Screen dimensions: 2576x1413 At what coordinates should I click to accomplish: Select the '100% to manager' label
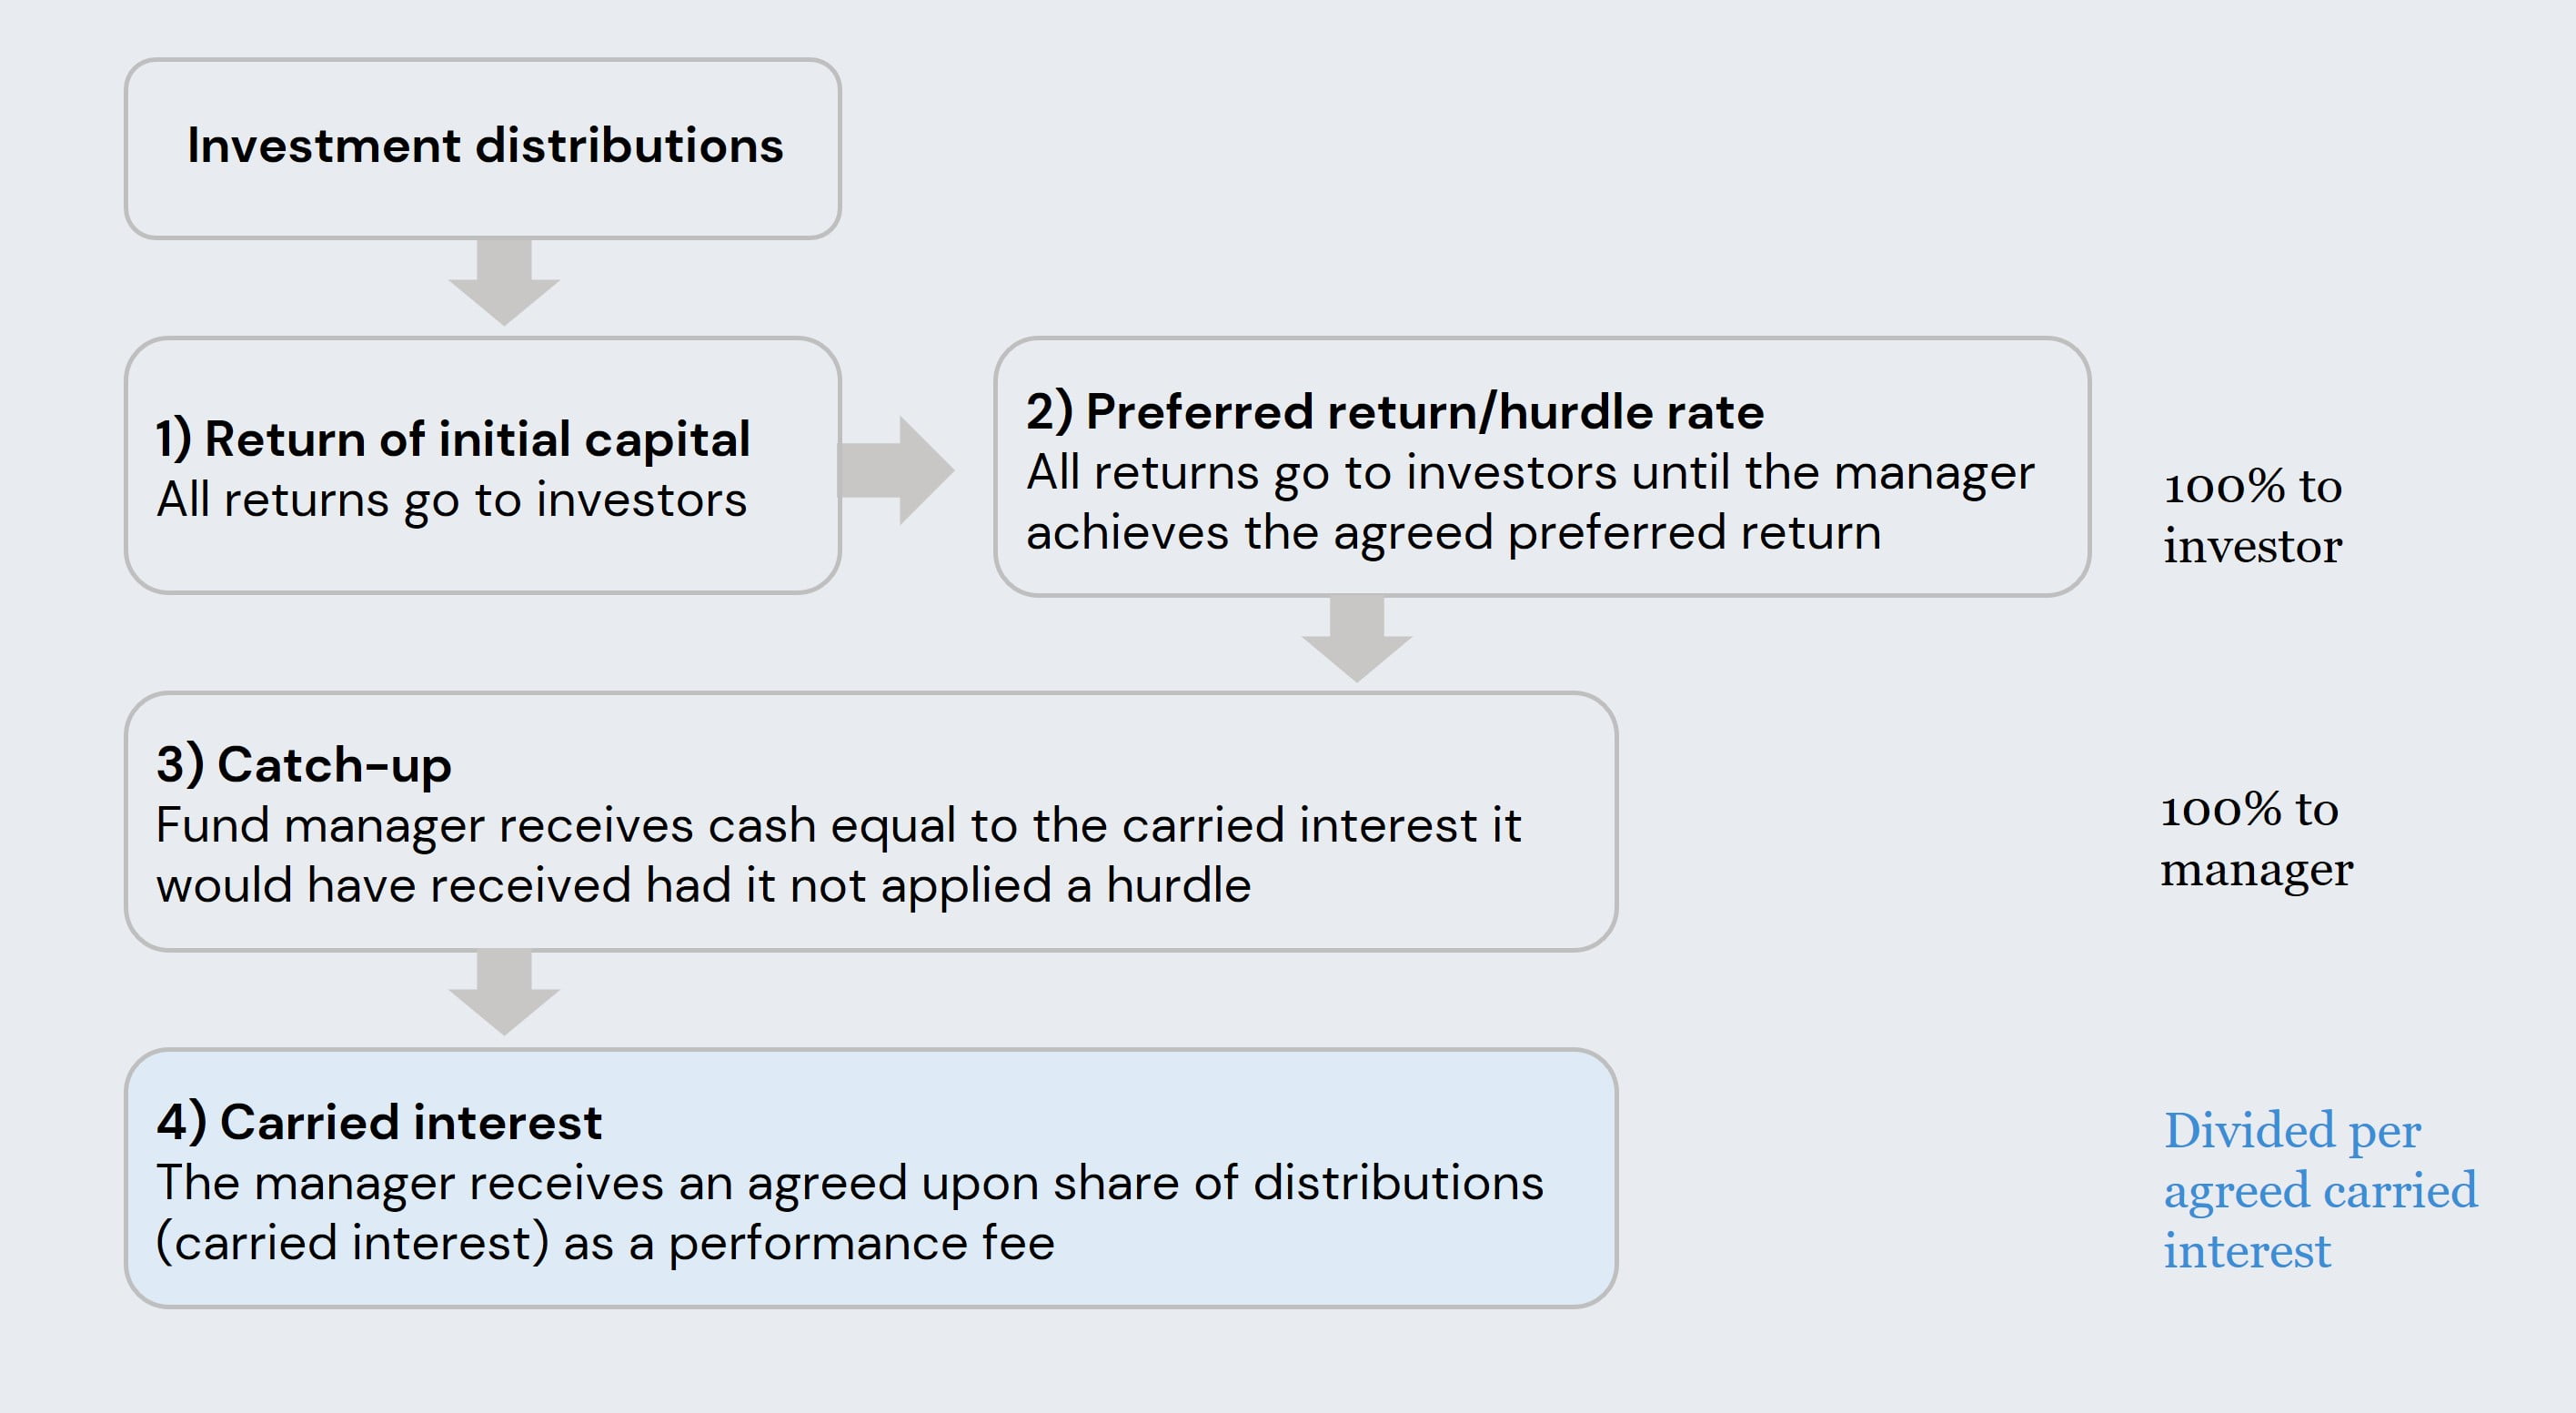click(x=2256, y=840)
